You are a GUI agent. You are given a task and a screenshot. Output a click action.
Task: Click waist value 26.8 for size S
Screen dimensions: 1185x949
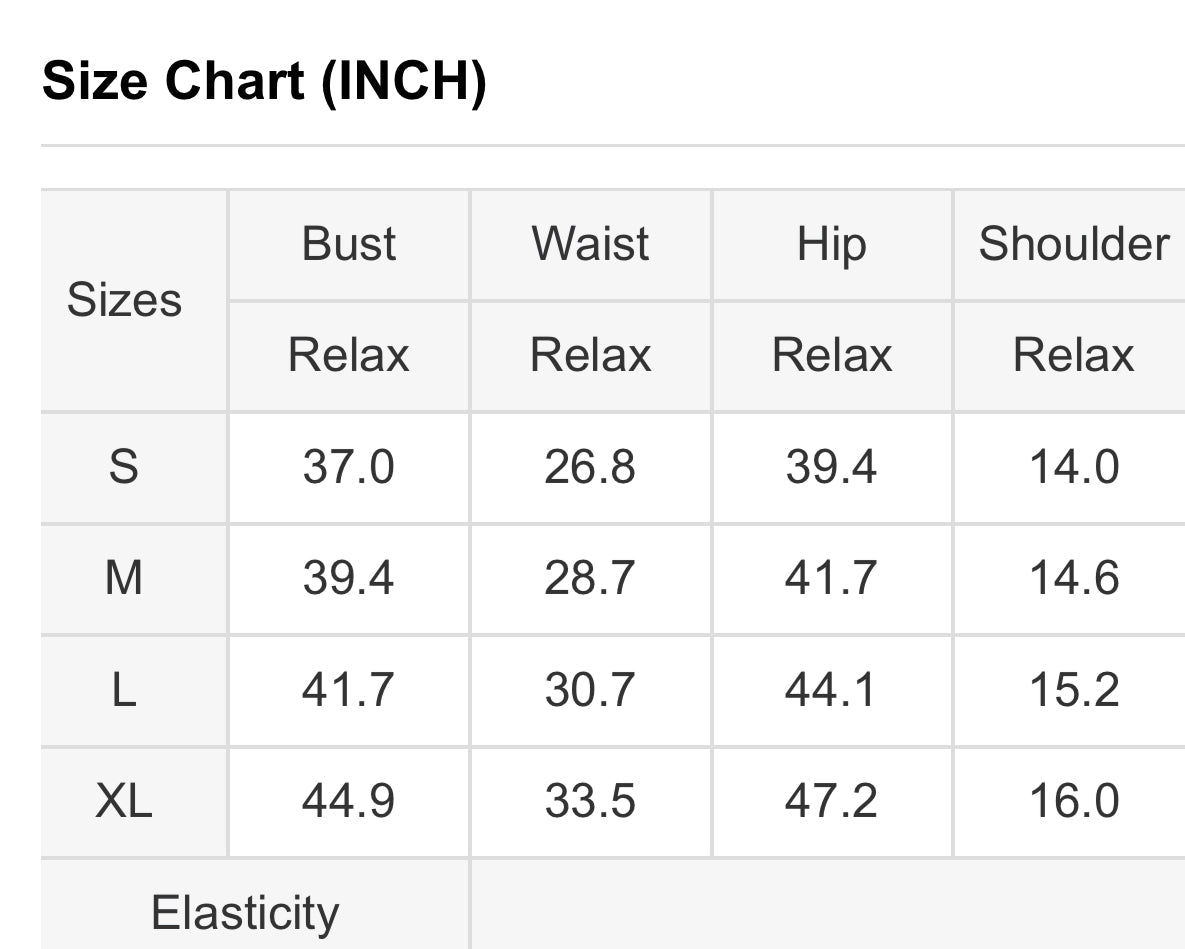tap(590, 467)
